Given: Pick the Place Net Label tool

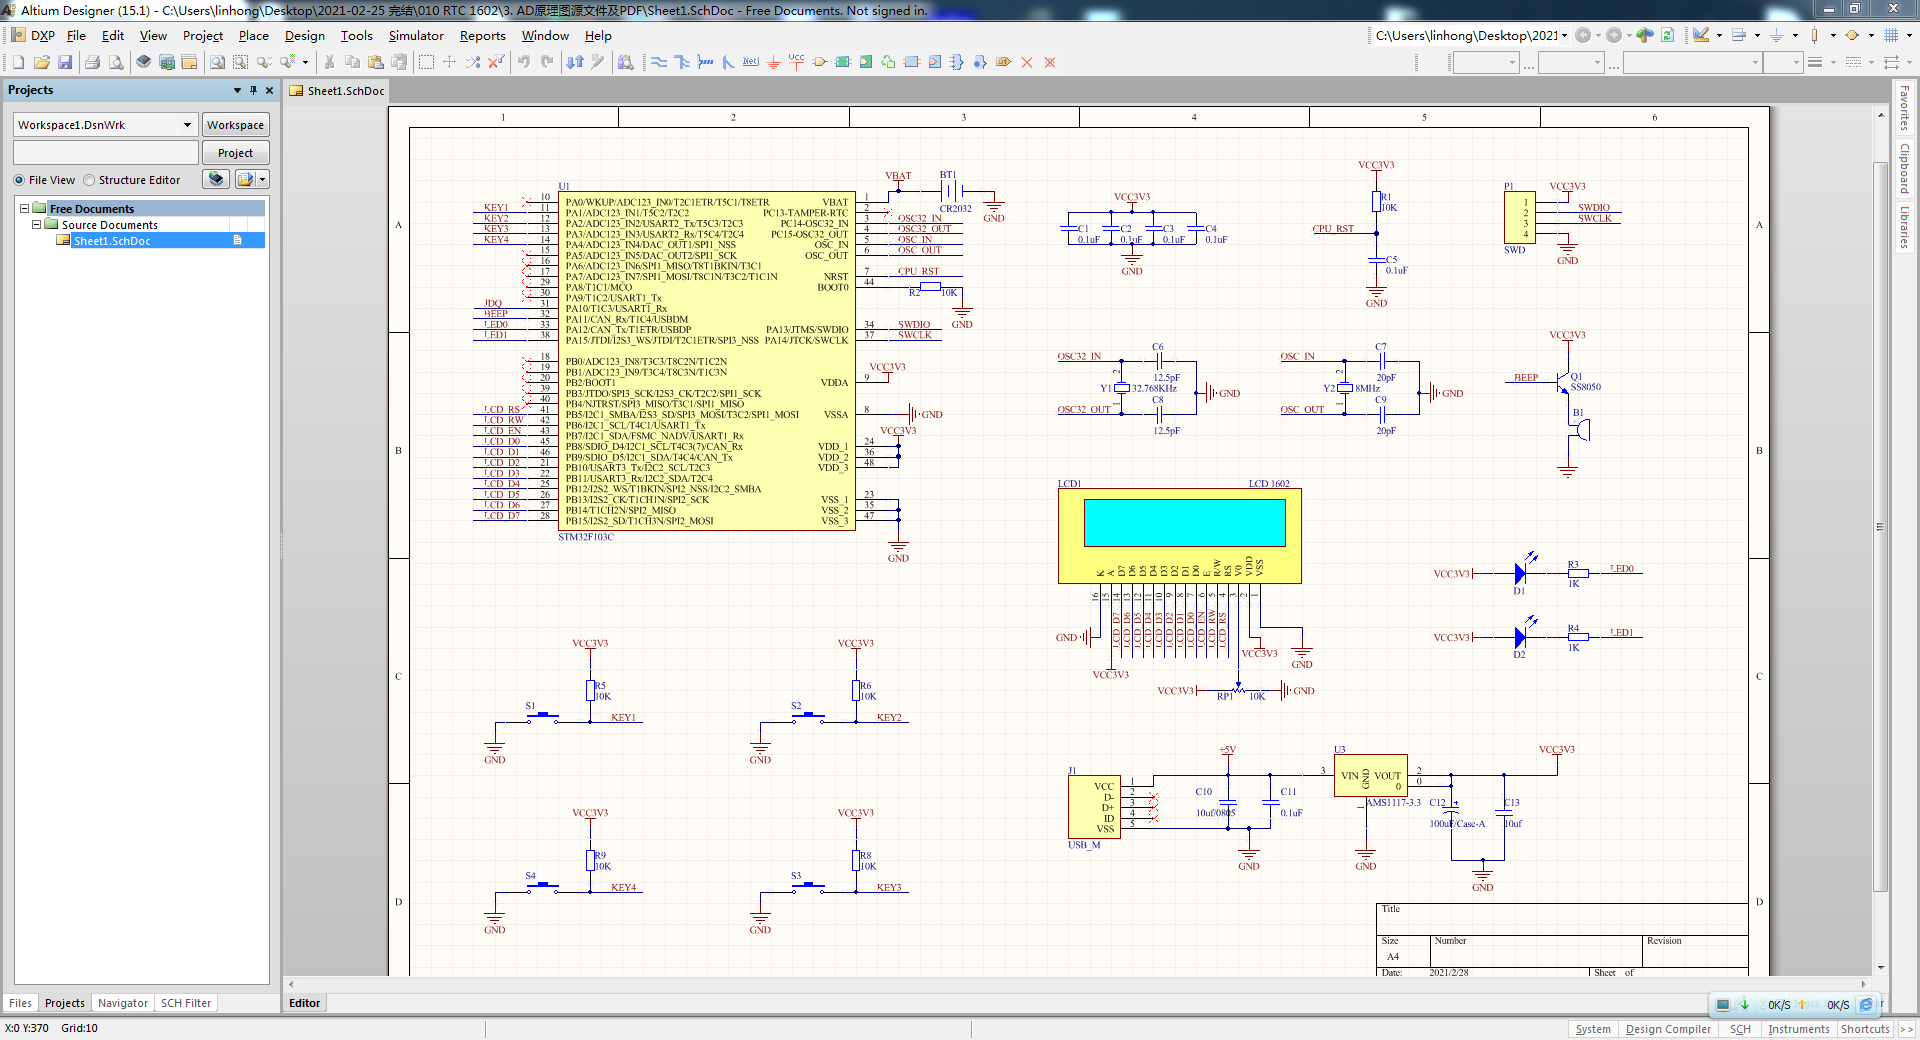Looking at the screenshot, I should coord(750,62).
